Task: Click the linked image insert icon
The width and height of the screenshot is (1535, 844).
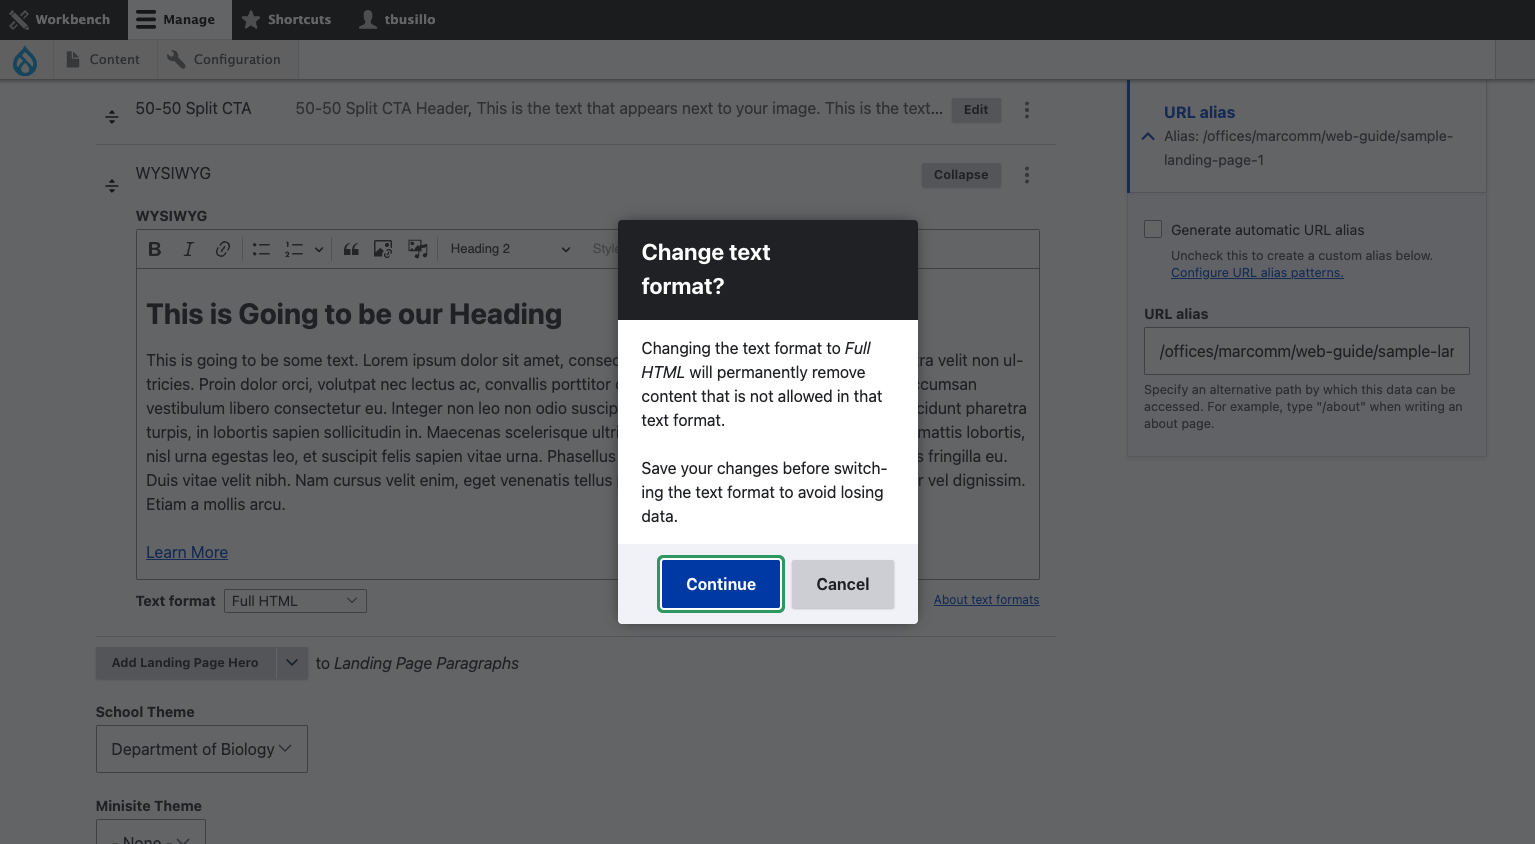Action: tap(383, 249)
